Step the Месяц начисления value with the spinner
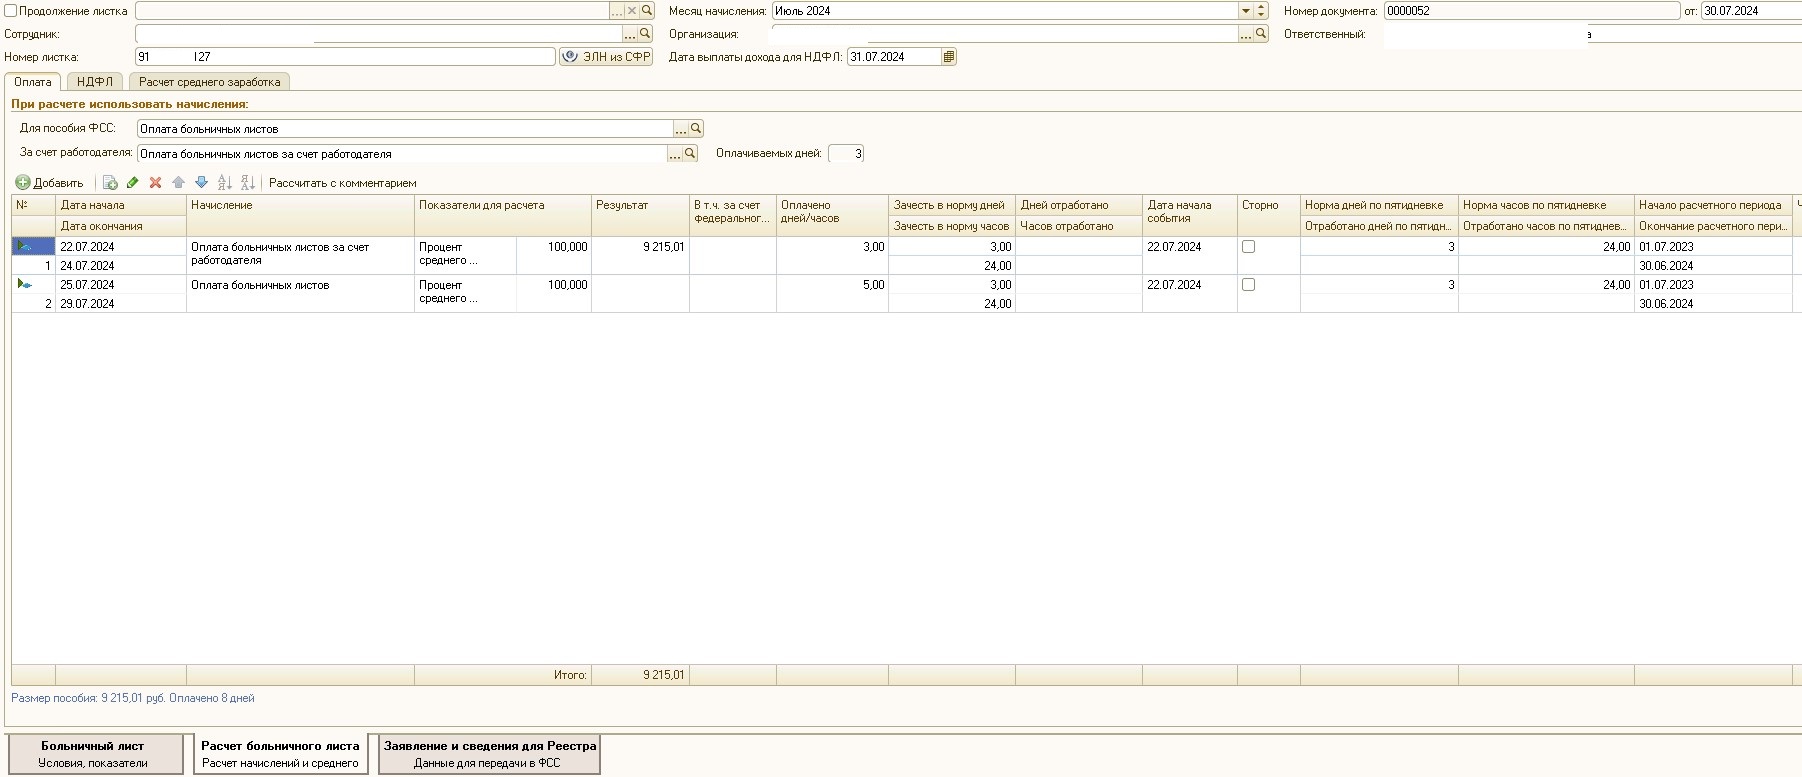1802x777 pixels. (x=1261, y=11)
